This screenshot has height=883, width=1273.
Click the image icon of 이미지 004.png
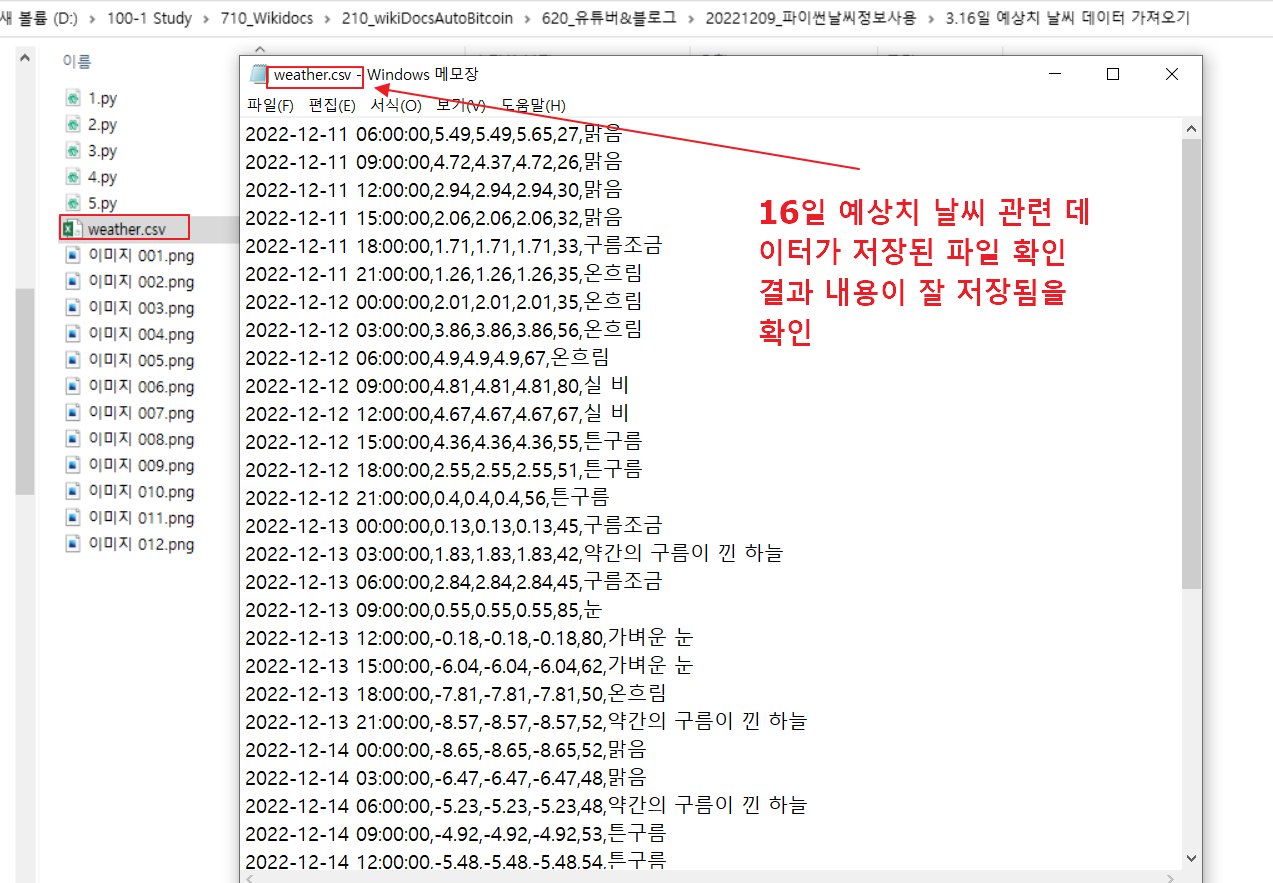[x=73, y=334]
